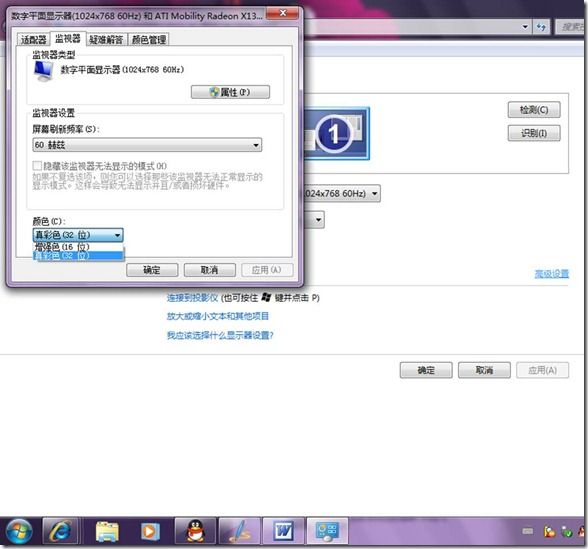Select 真彩色 (32 位) in the list

tap(78, 256)
